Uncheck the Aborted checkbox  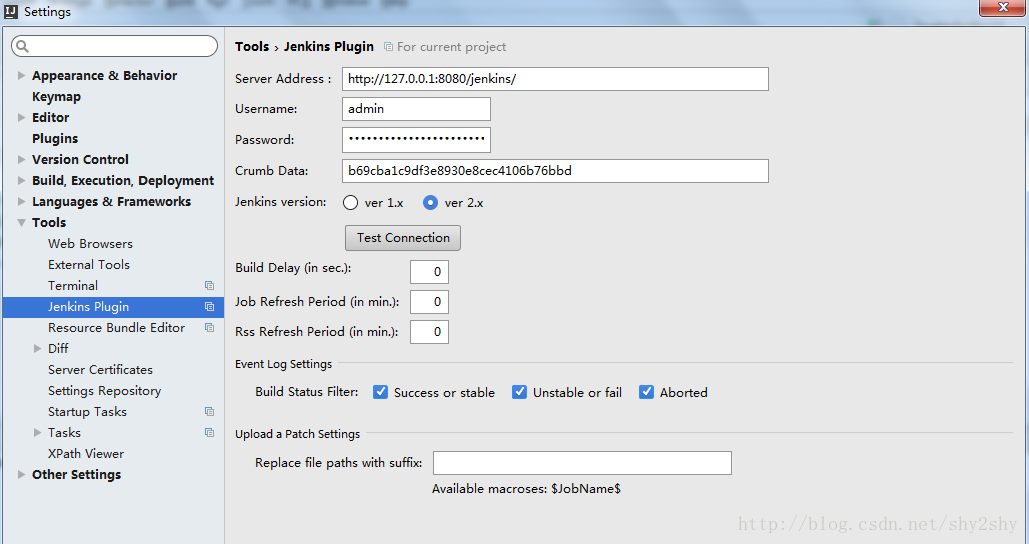(646, 392)
